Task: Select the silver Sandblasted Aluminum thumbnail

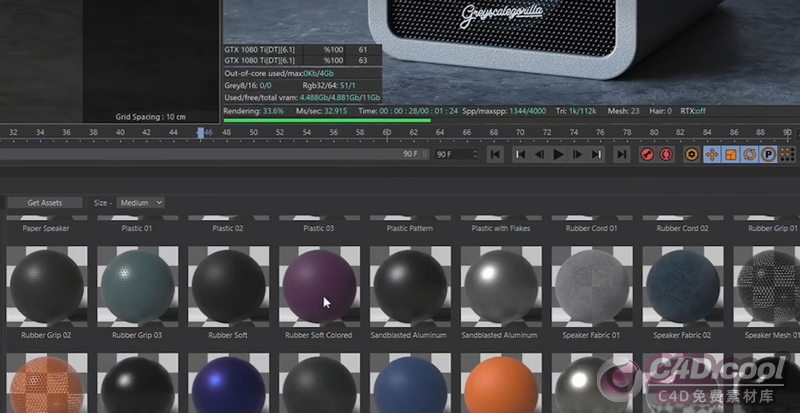Action: pyautogui.click(x=501, y=286)
